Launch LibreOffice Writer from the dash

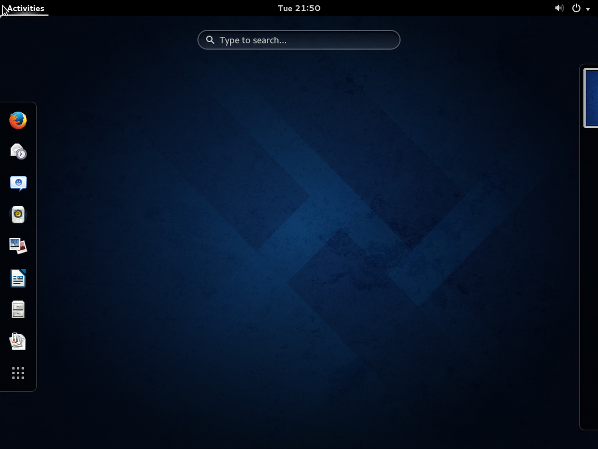tap(18, 278)
